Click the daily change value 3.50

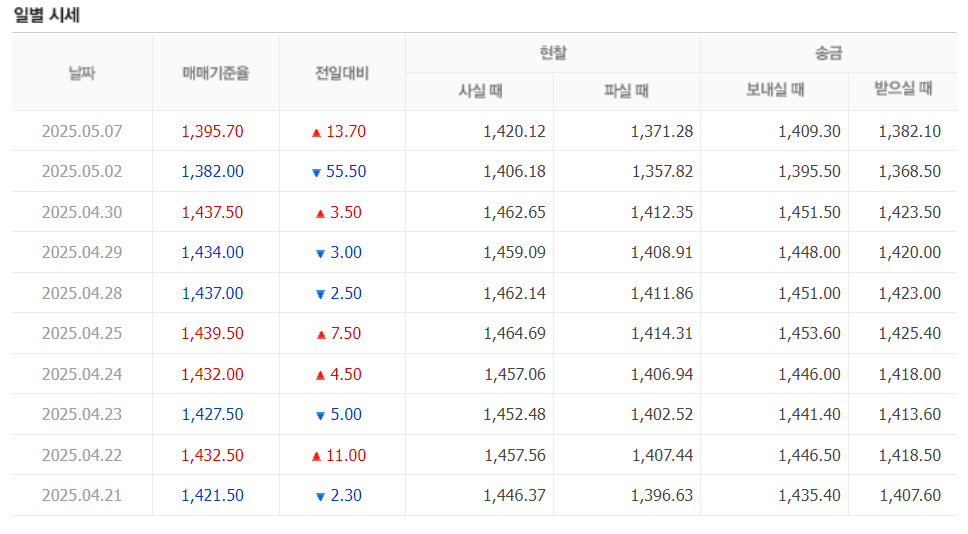[x=346, y=212]
